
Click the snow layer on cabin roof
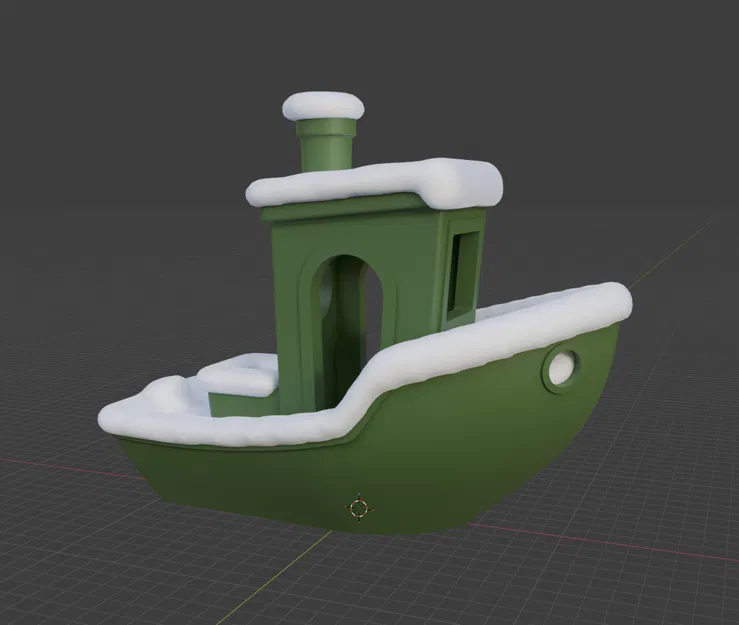pos(375,183)
